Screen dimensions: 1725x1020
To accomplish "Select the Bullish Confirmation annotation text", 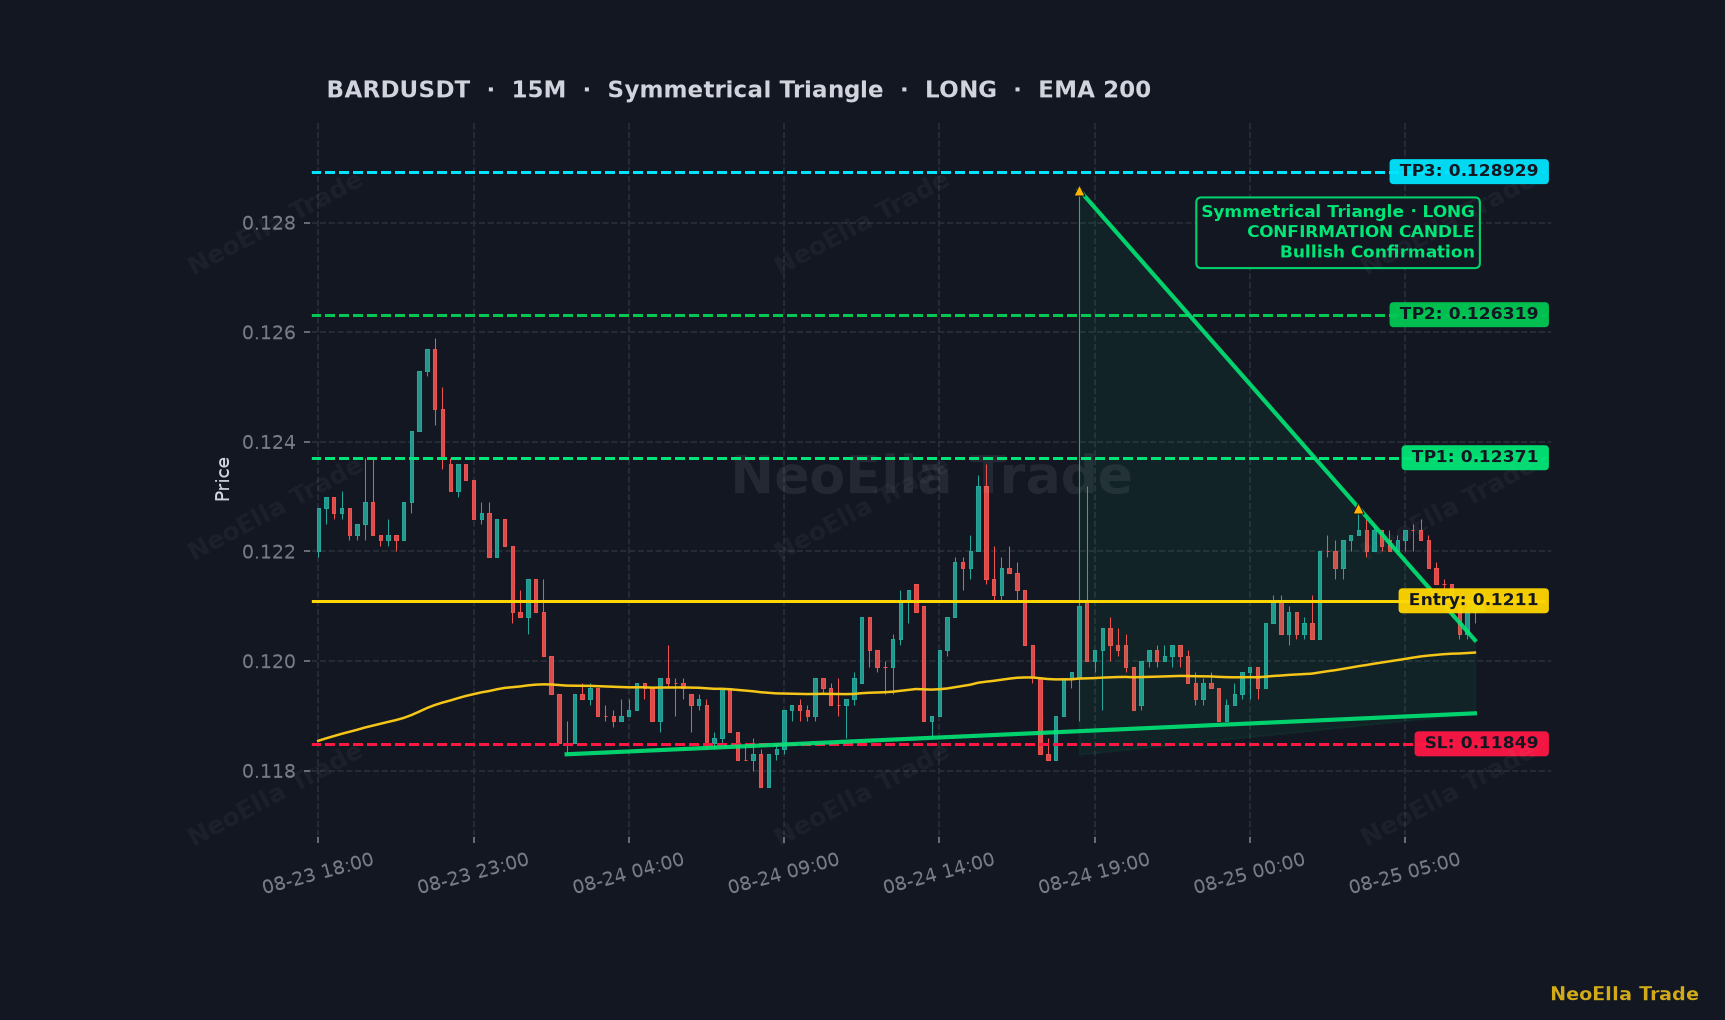I will [x=1377, y=252].
